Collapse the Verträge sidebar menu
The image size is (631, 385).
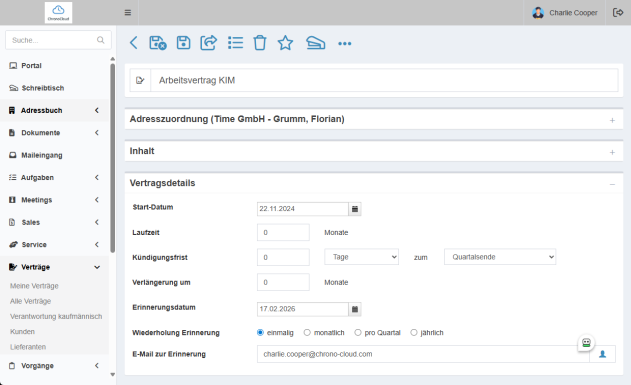coord(54,267)
